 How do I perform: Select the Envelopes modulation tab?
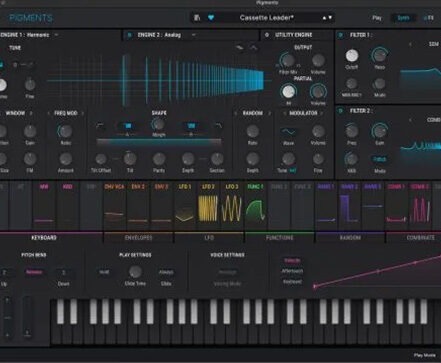click(138, 238)
